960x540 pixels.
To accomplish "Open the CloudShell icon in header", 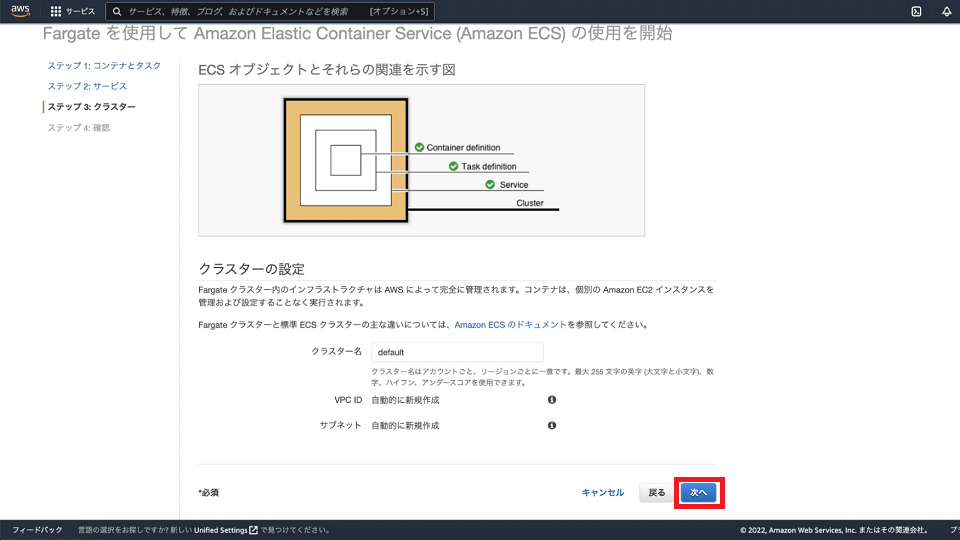I will pyautogui.click(x=917, y=11).
